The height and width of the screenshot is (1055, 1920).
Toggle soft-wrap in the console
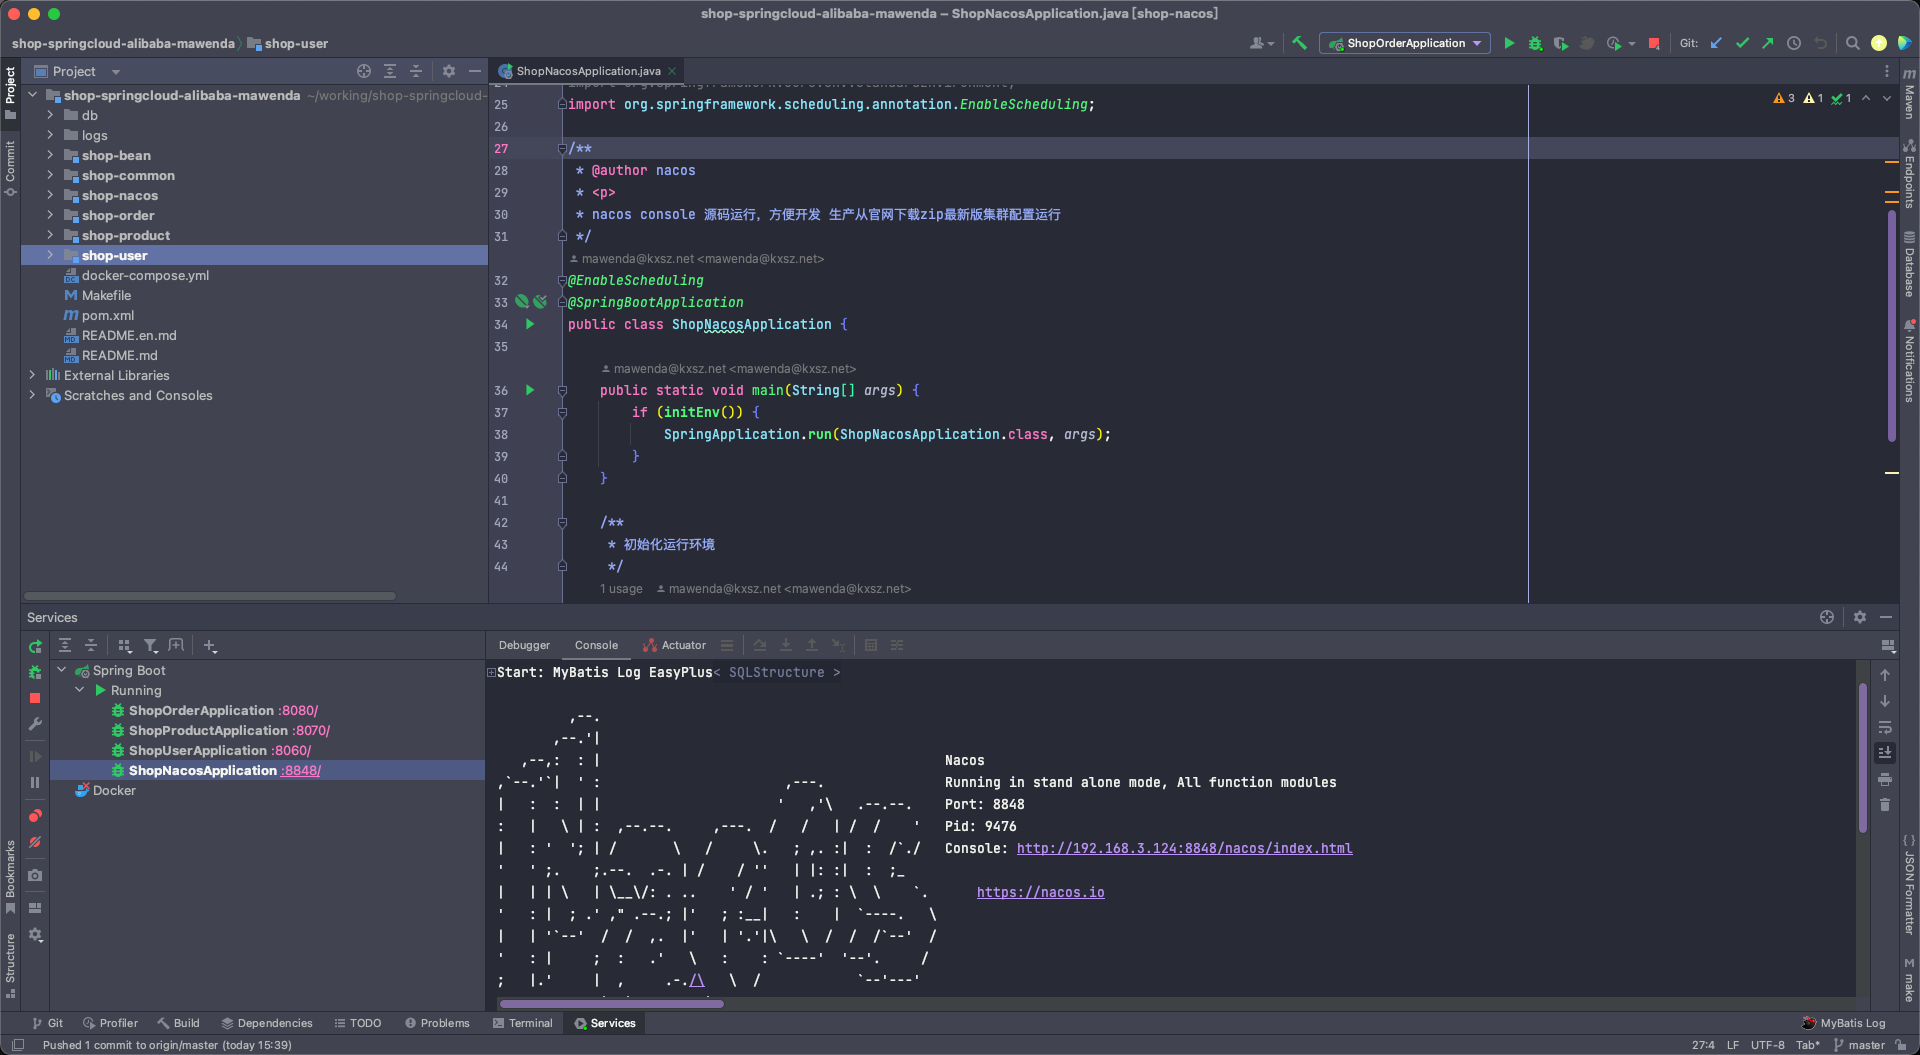[1885, 727]
